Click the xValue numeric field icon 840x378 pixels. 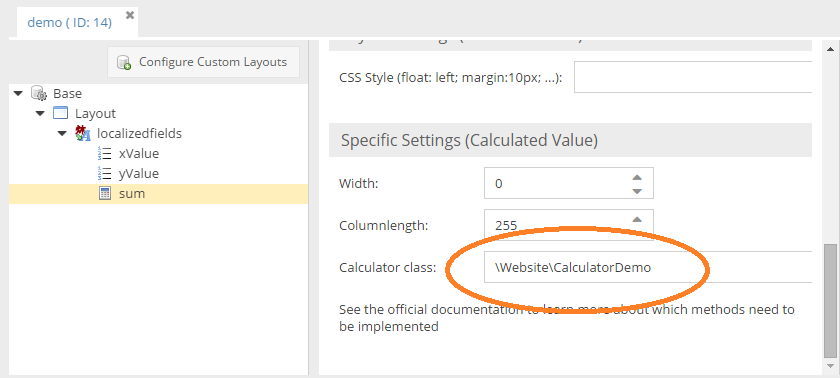pyautogui.click(x=104, y=154)
